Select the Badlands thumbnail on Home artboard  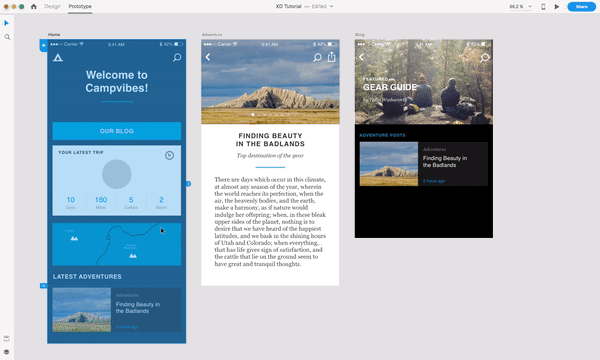point(82,310)
